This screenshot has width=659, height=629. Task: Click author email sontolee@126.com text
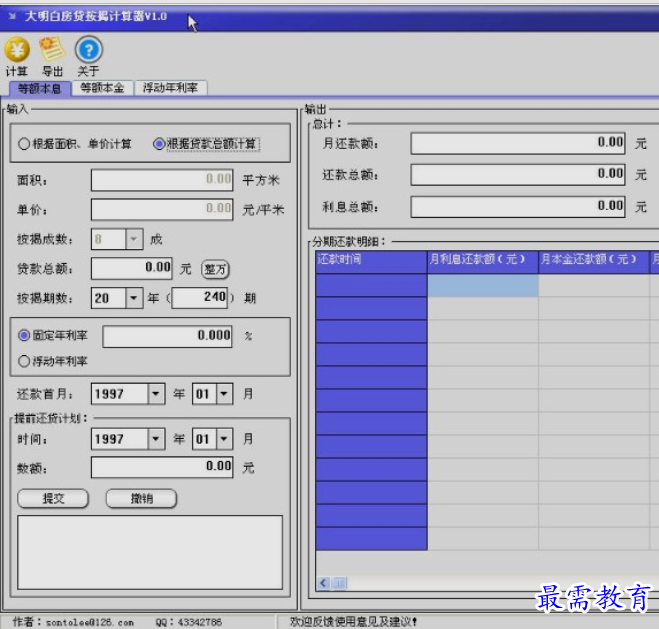[x=89, y=622]
